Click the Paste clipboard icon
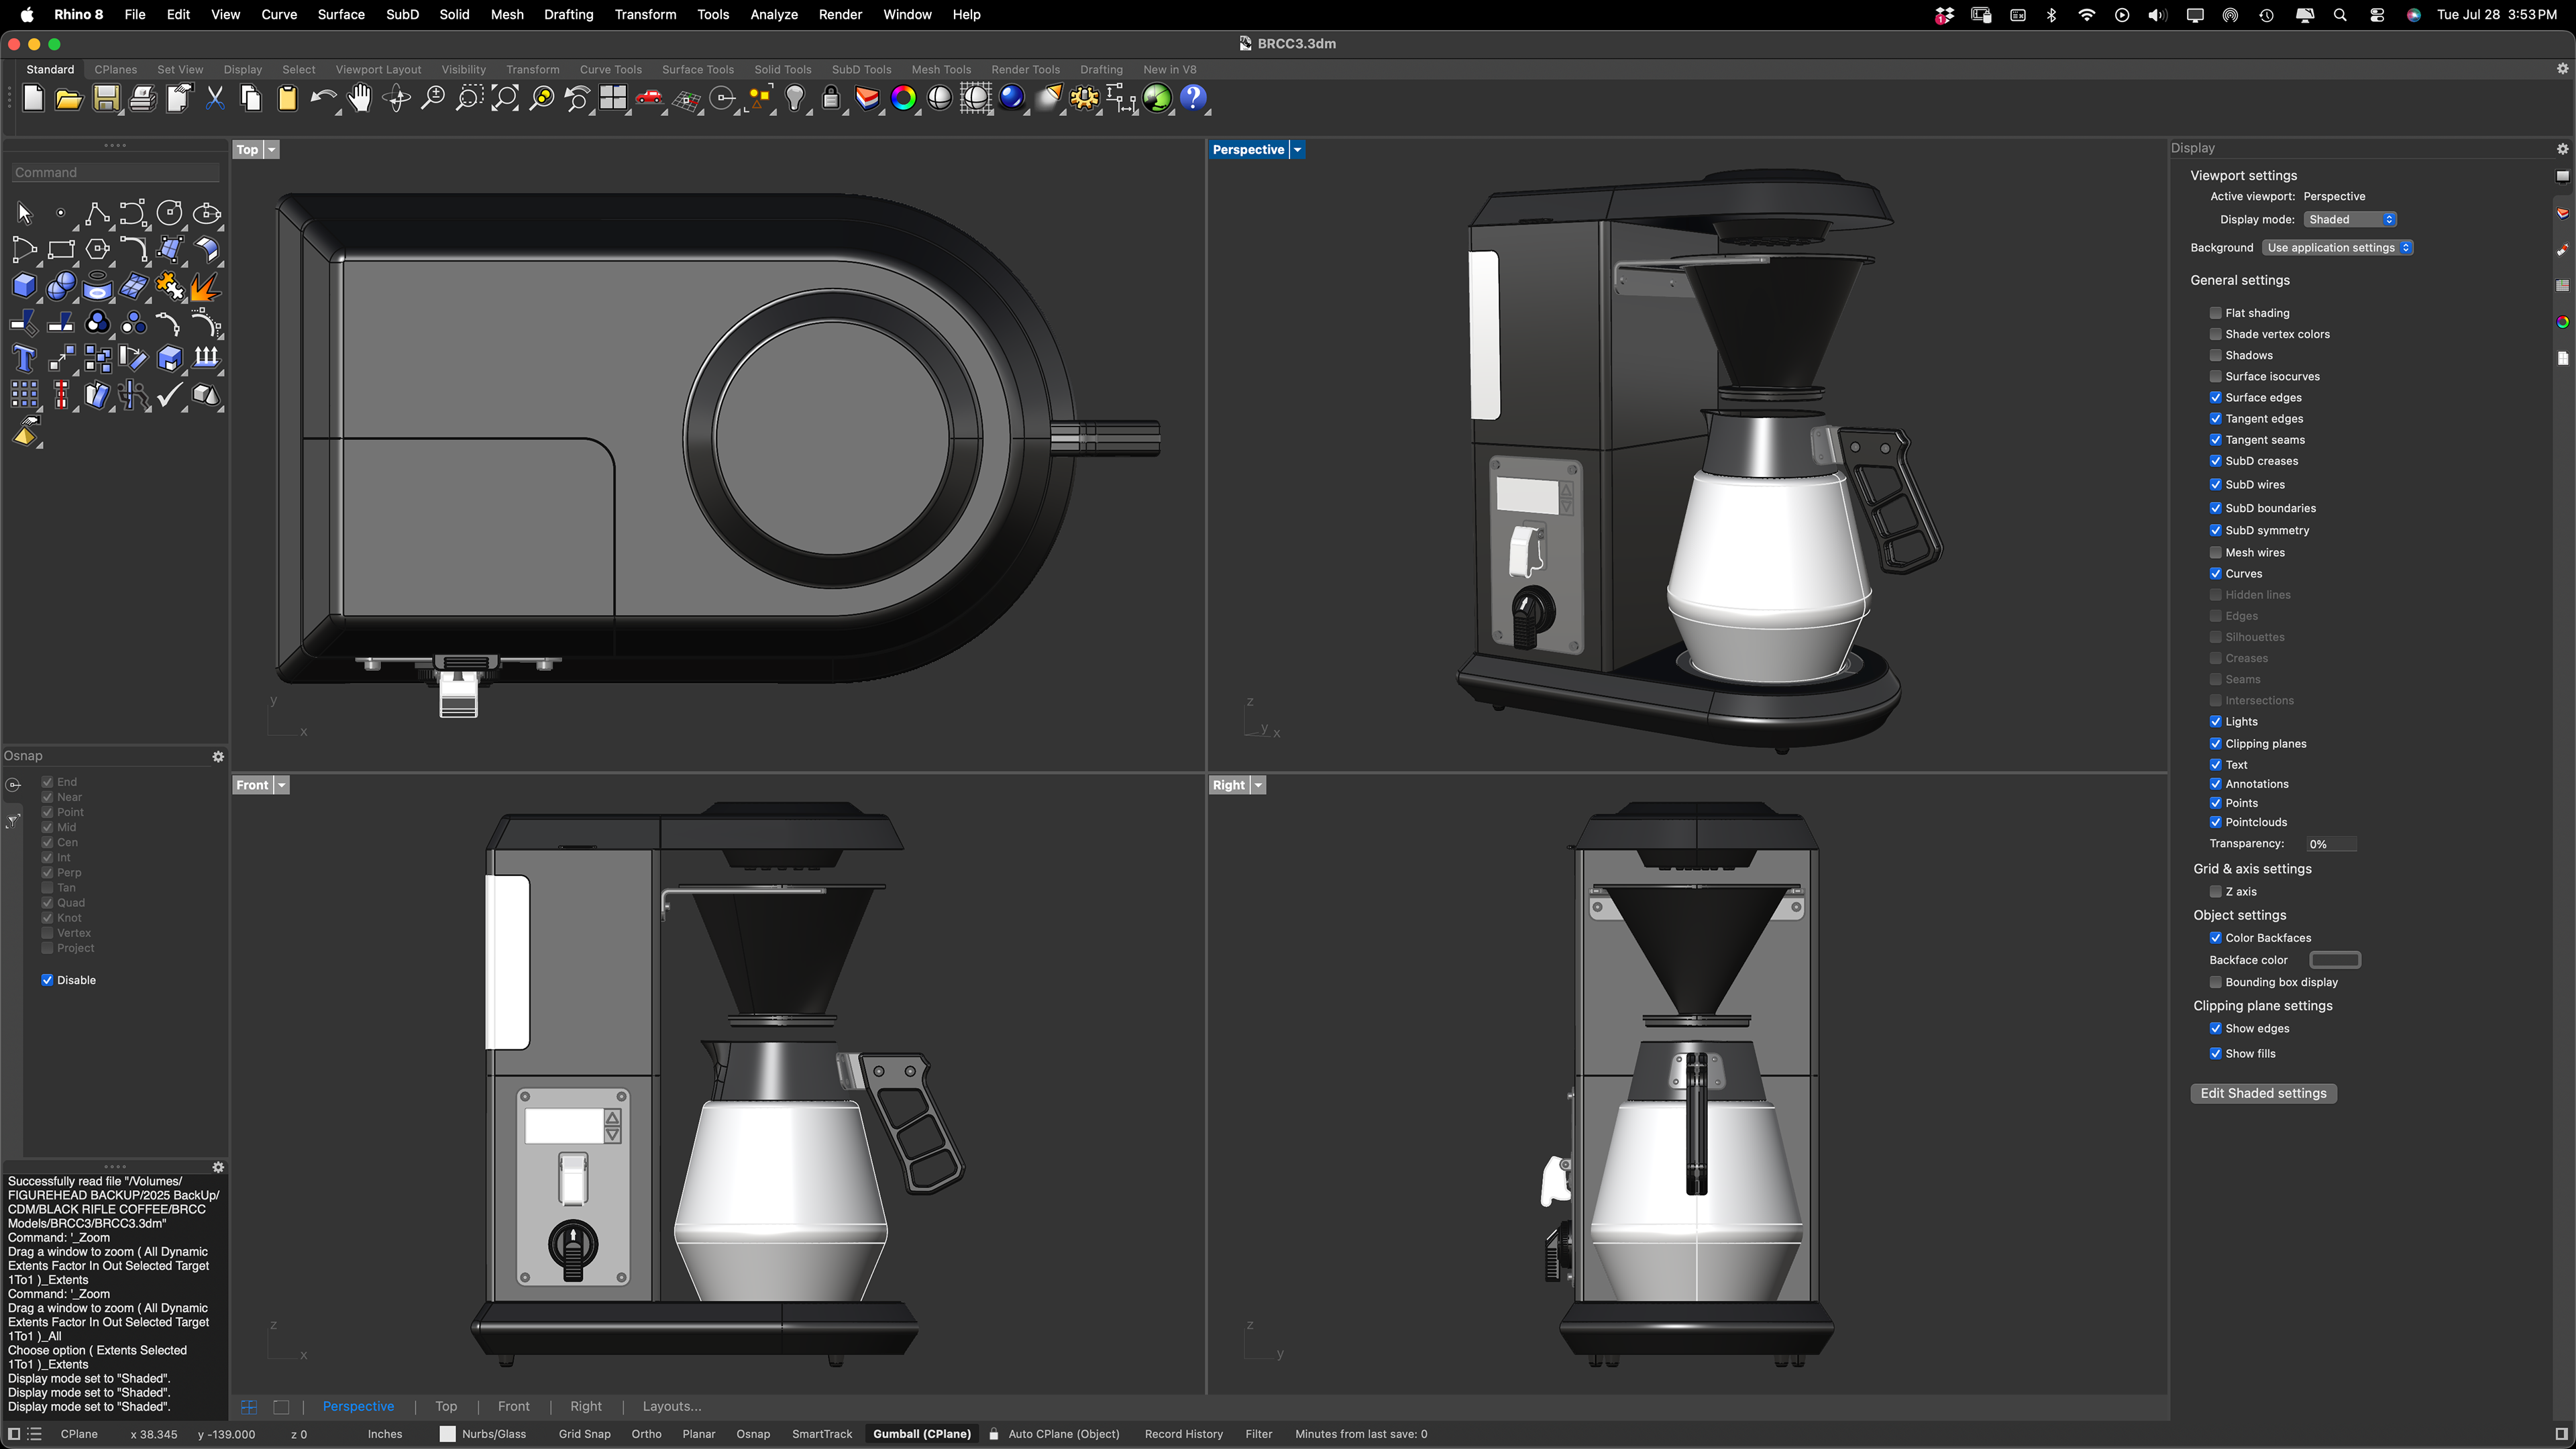Screen dimensions: 2576x1449 (x=287, y=98)
